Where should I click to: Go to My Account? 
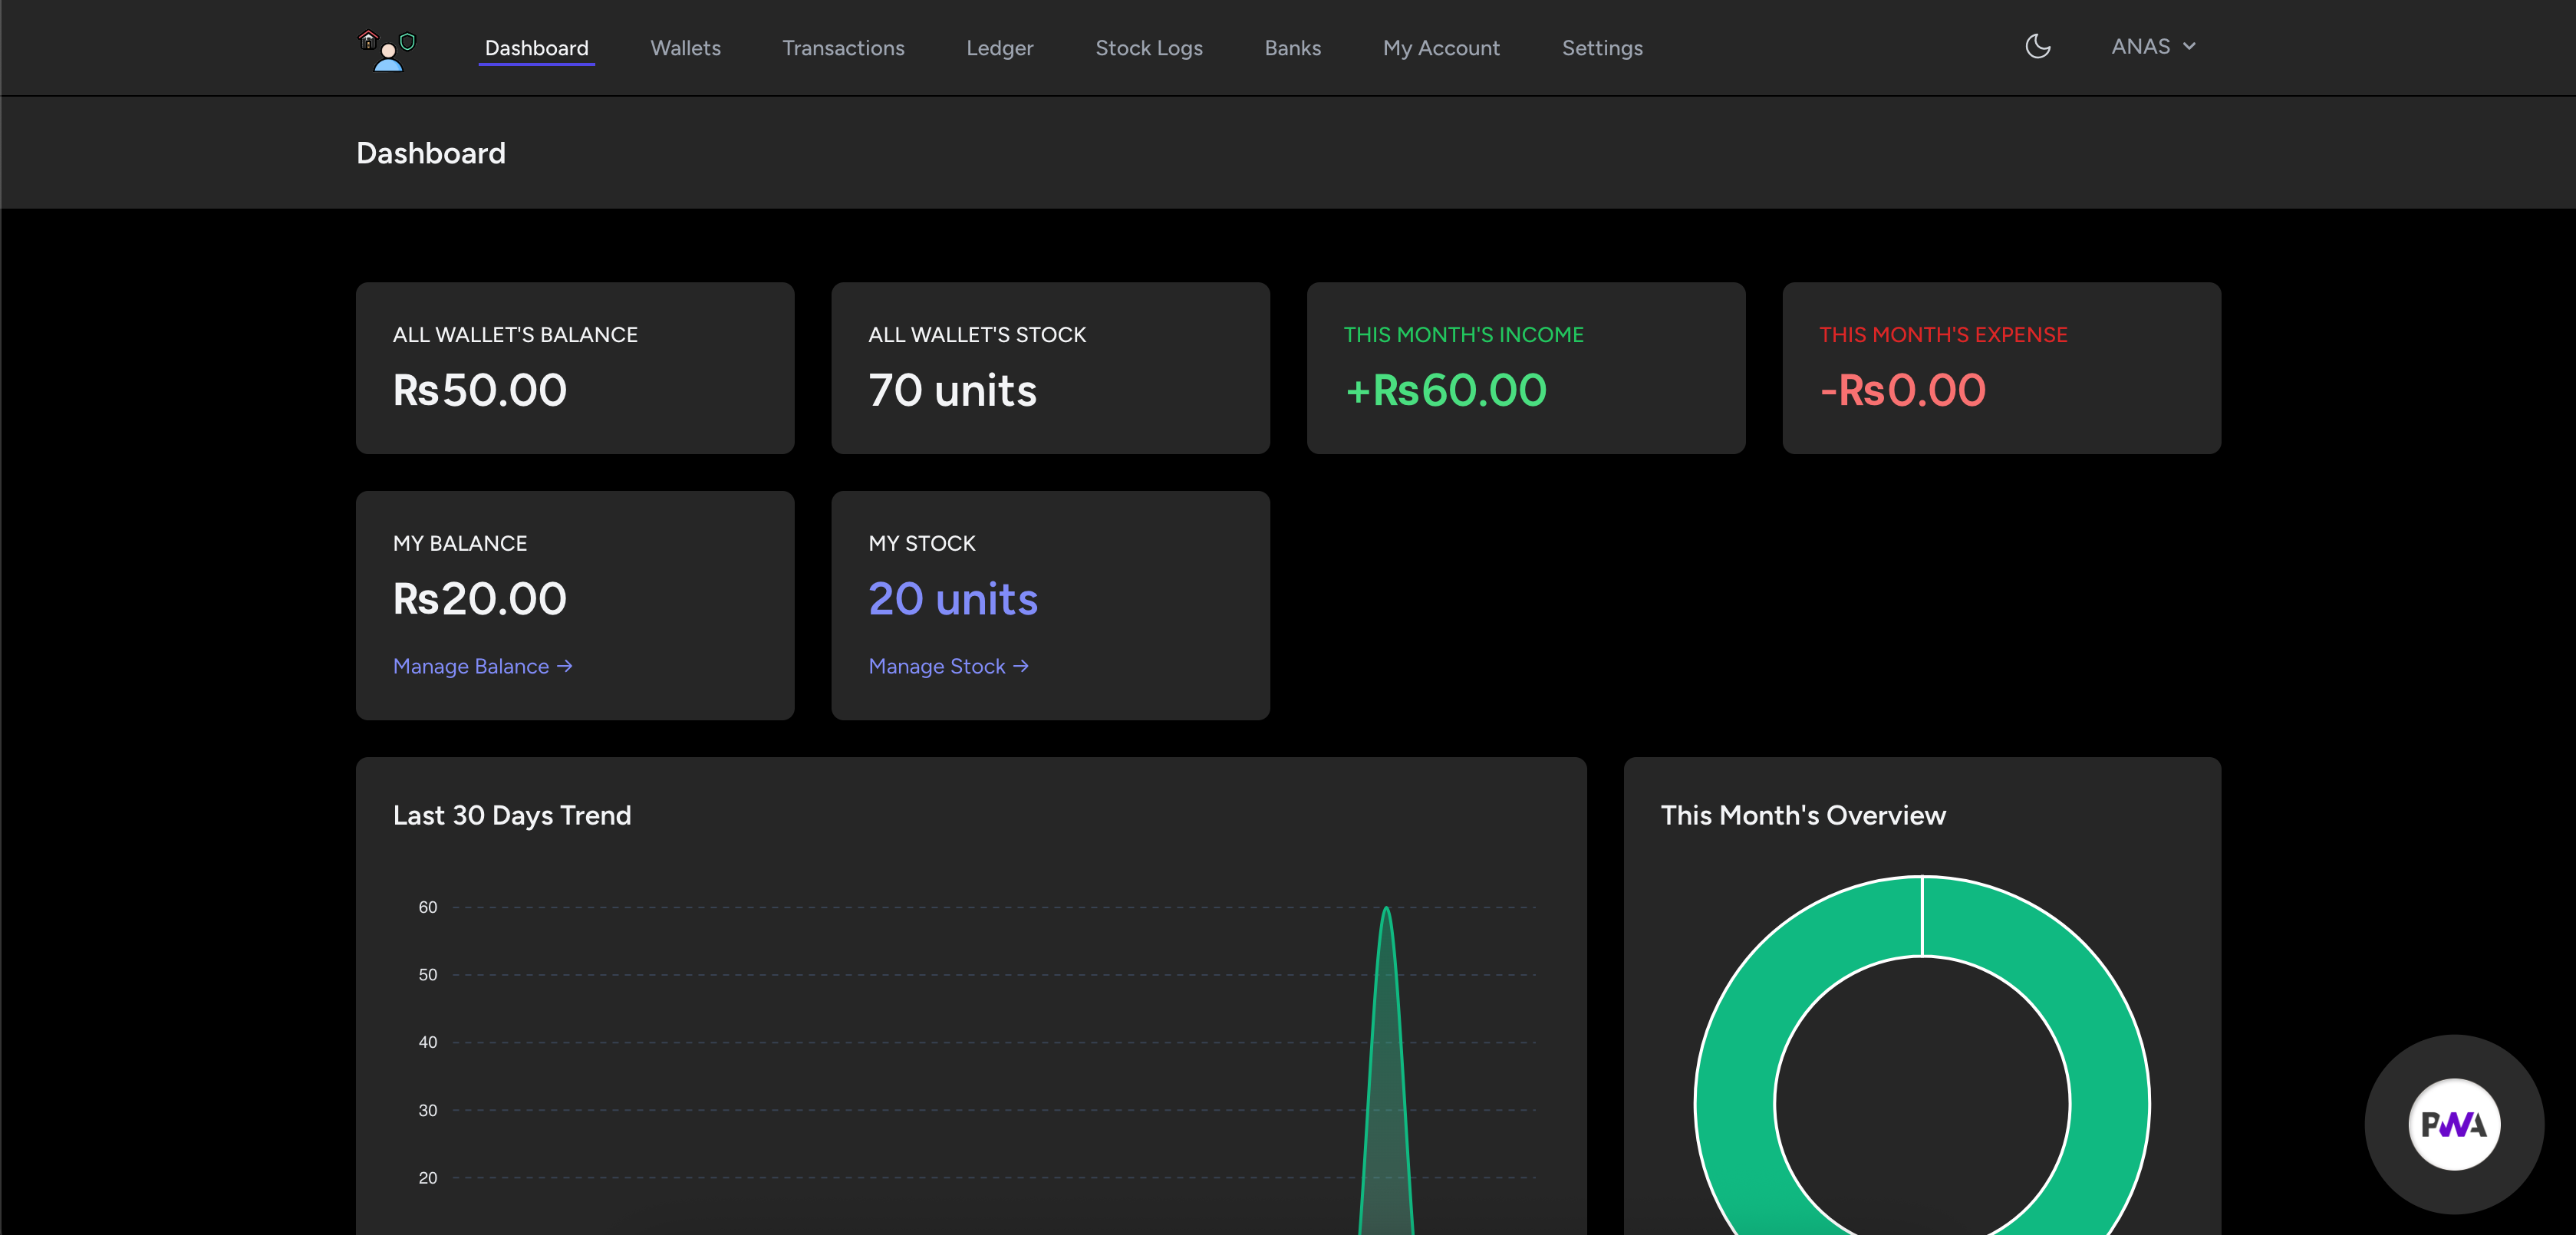[1441, 47]
